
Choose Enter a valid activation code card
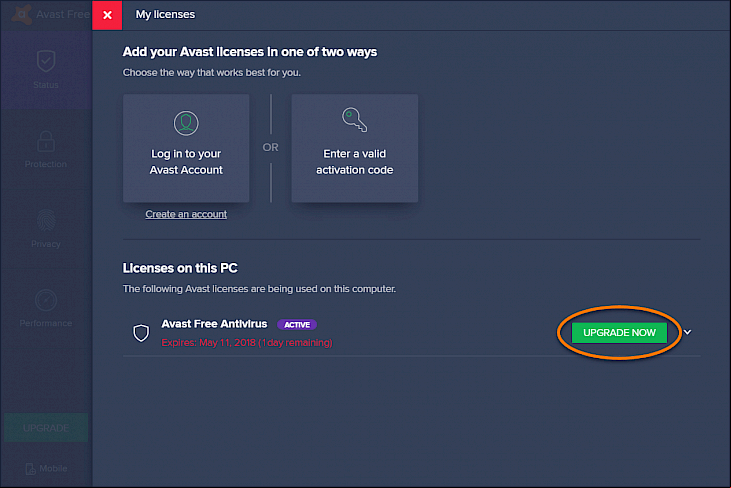point(355,148)
